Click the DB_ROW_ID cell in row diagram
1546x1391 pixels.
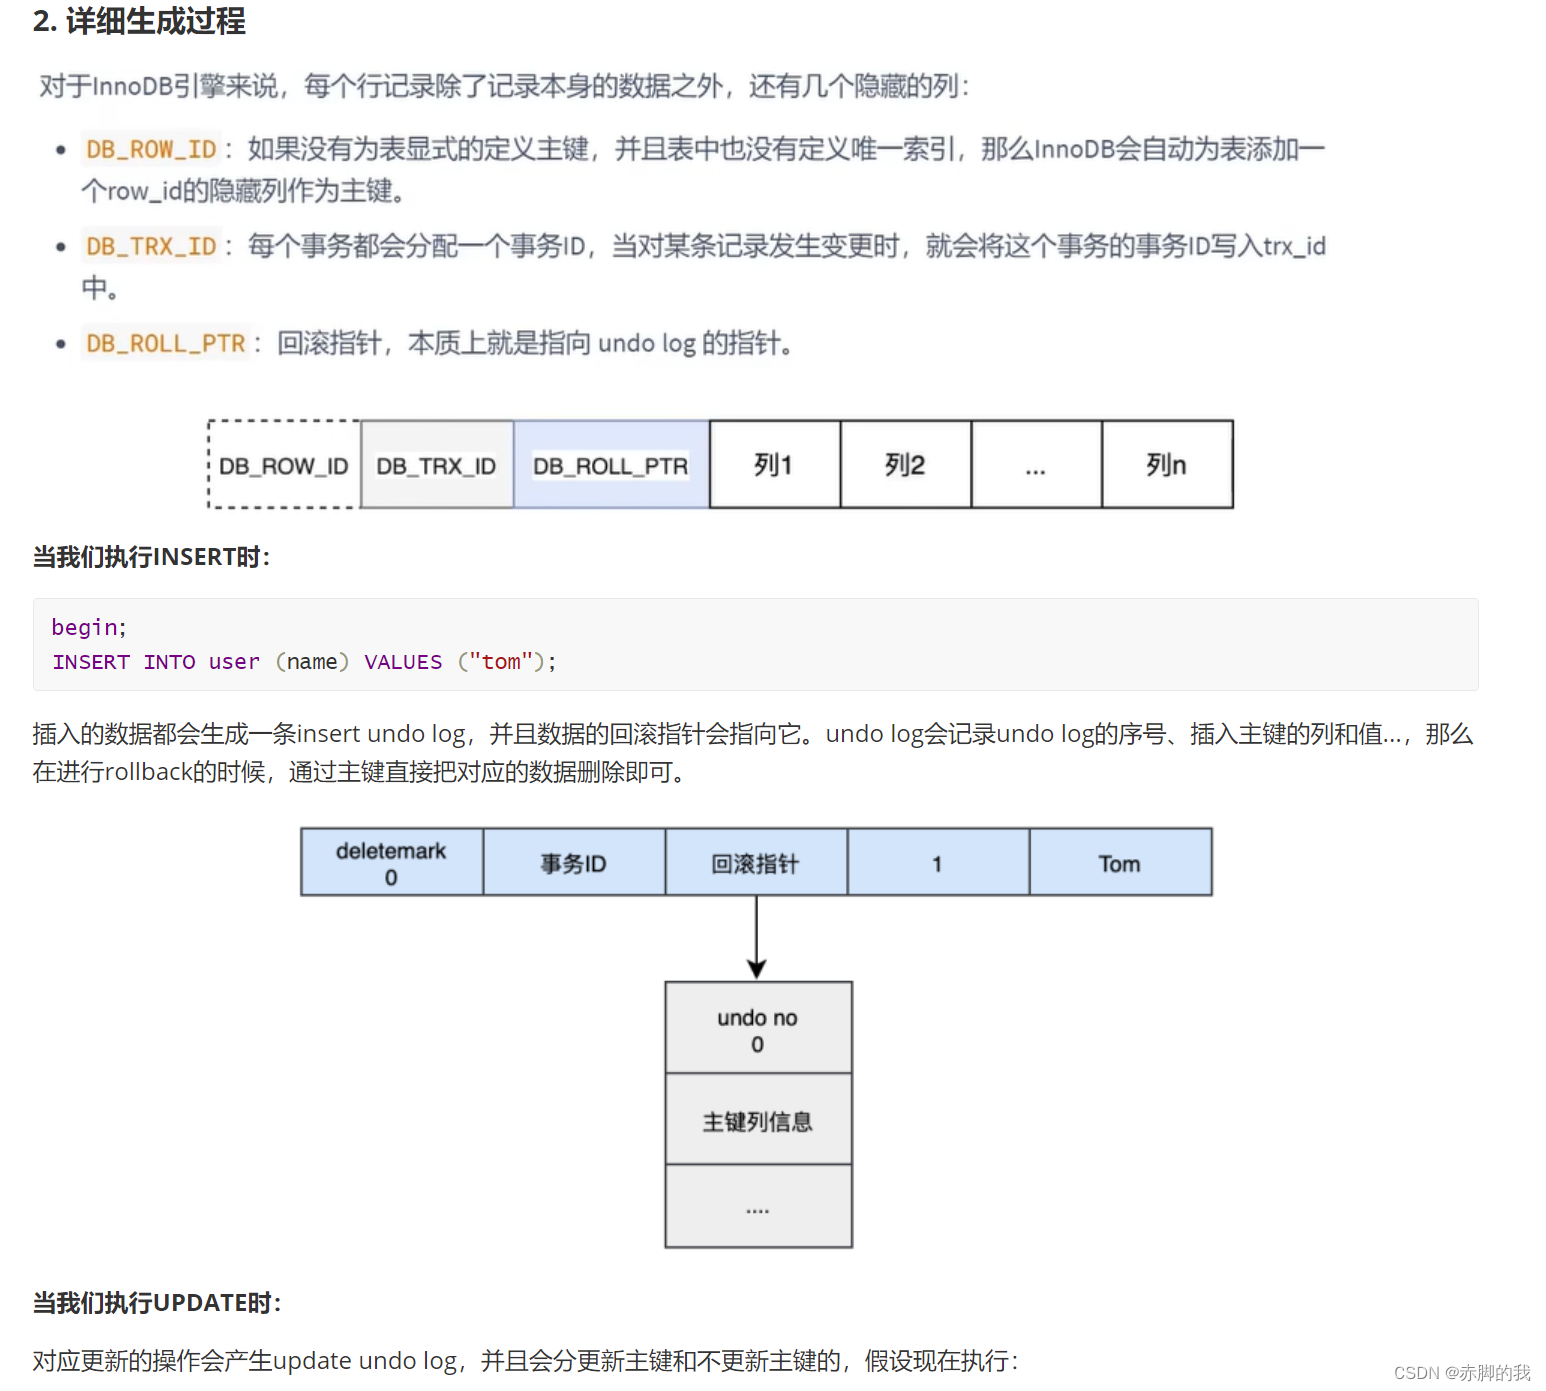(282, 465)
